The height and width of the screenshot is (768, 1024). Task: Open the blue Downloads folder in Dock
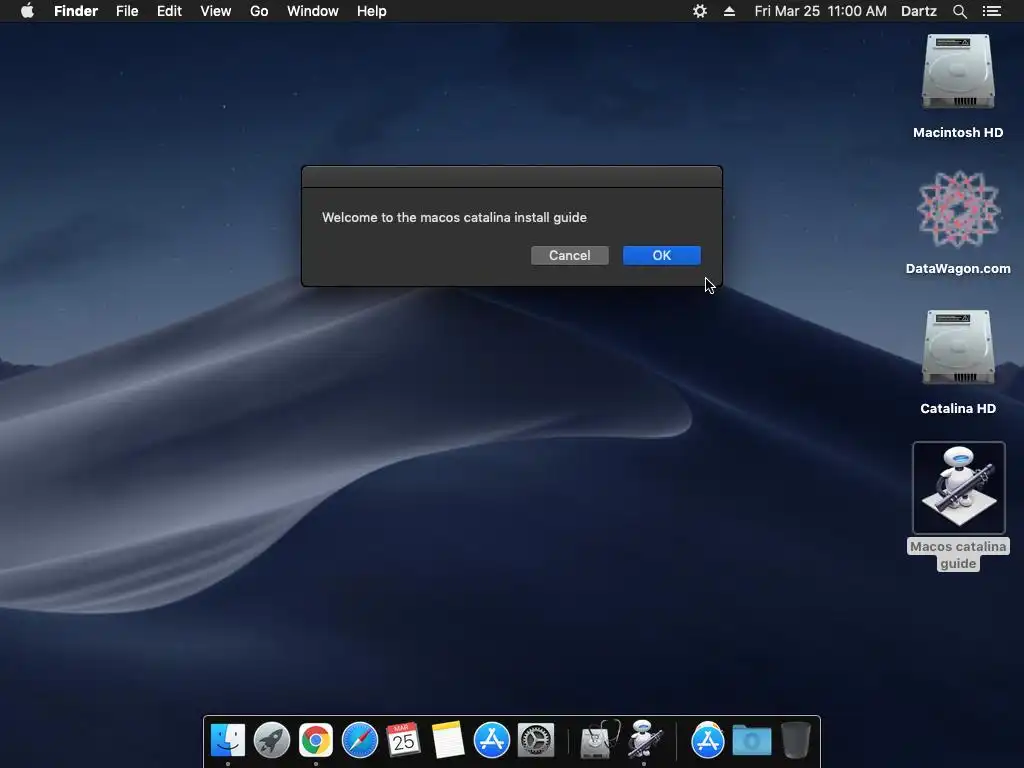(752, 740)
